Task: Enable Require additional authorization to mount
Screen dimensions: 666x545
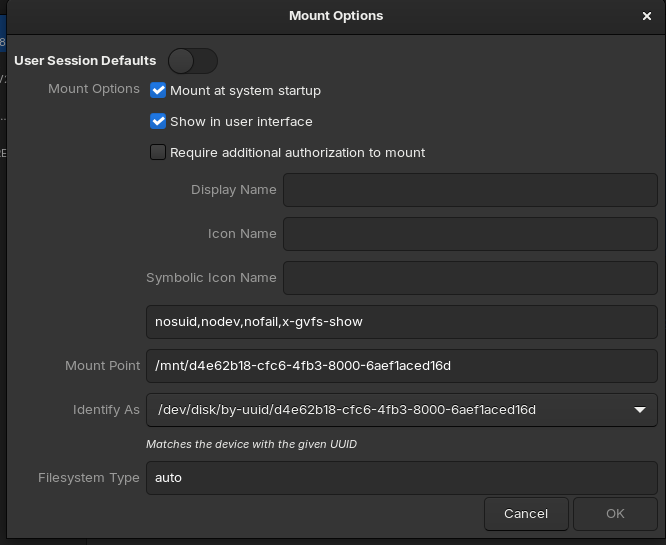Action: (158, 152)
